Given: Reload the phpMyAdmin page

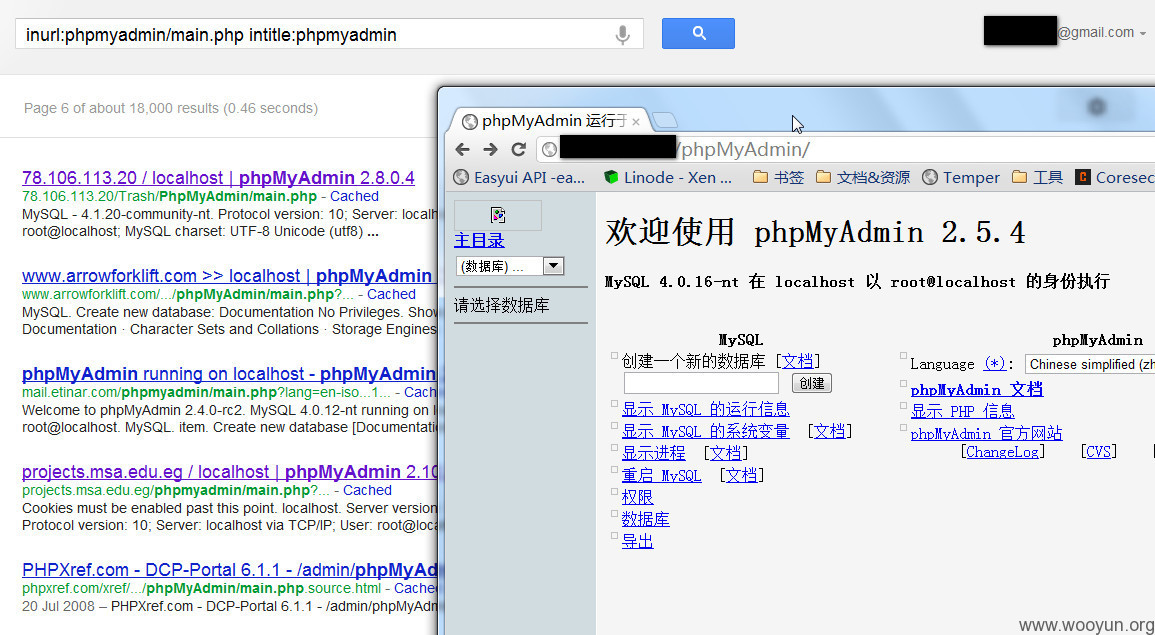Looking at the screenshot, I should [519, 150].
